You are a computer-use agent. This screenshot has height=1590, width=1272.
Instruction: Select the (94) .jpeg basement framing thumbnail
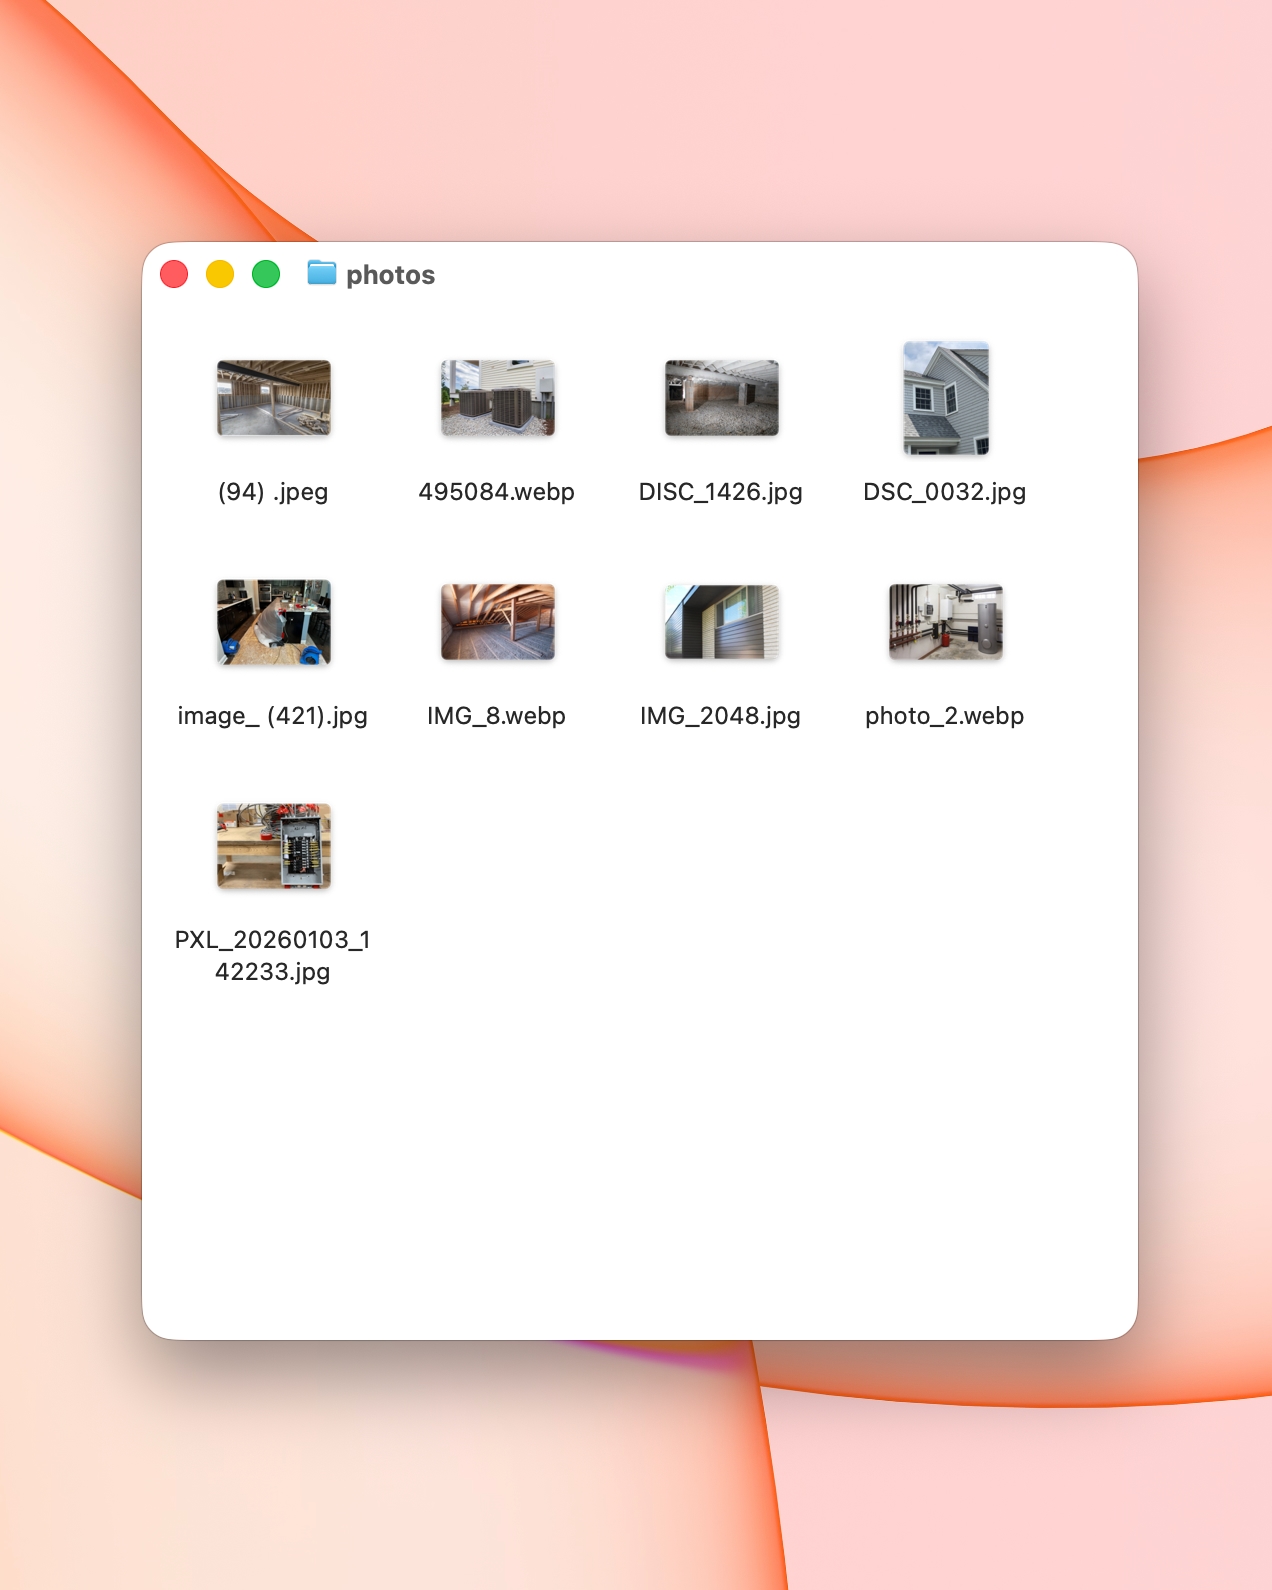coord(273,398)
